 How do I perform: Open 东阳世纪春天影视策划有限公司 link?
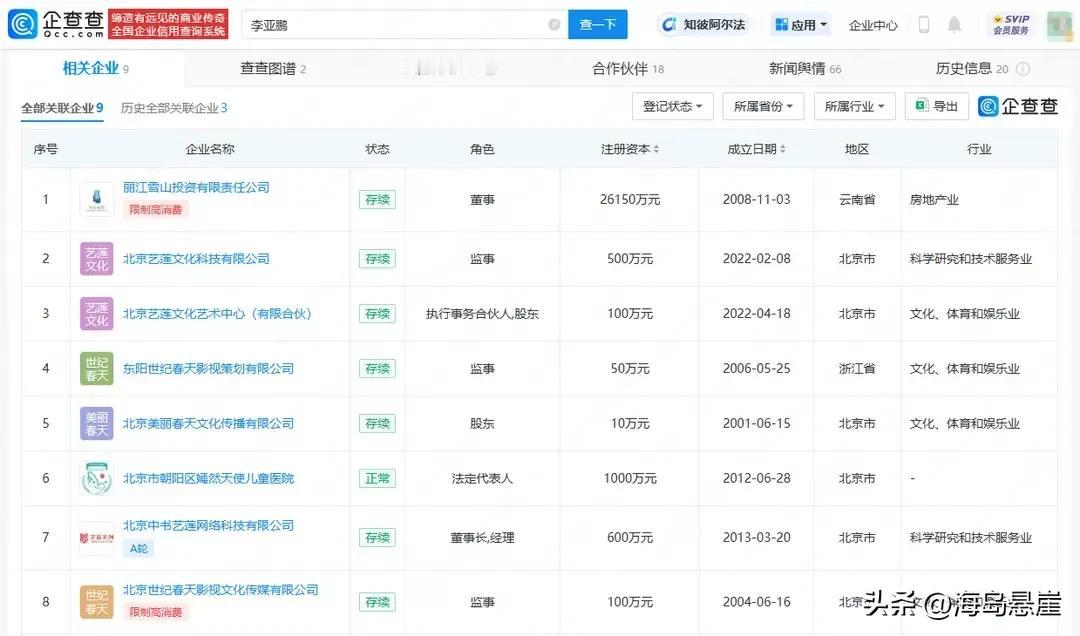208,369
